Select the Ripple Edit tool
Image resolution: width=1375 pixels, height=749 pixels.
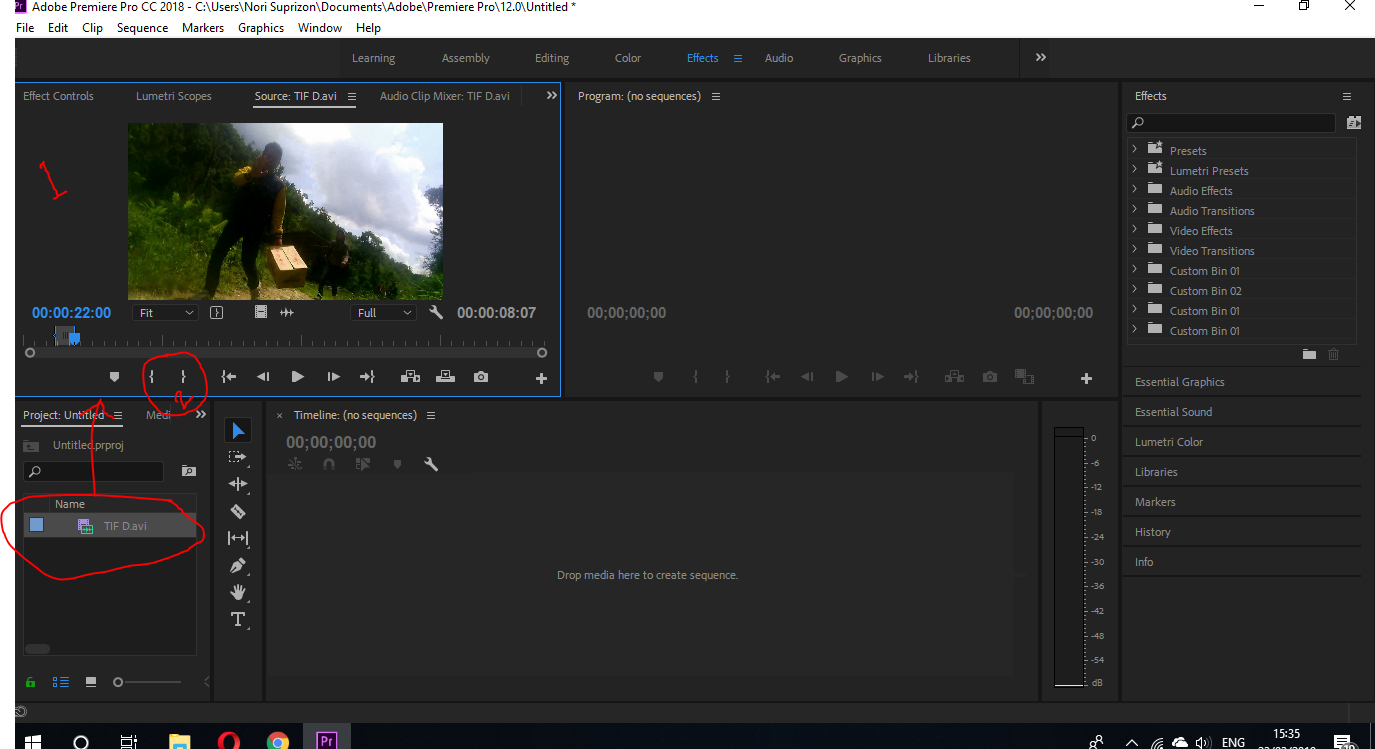pyautogui.click(x=238, y=484)
